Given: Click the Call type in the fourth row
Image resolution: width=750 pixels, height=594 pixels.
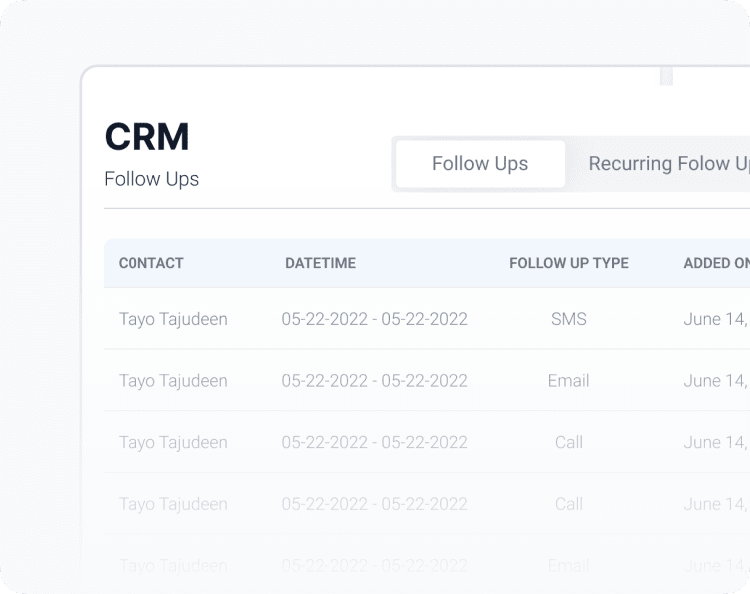Looking at the screenshot, I should coord(569,504).
